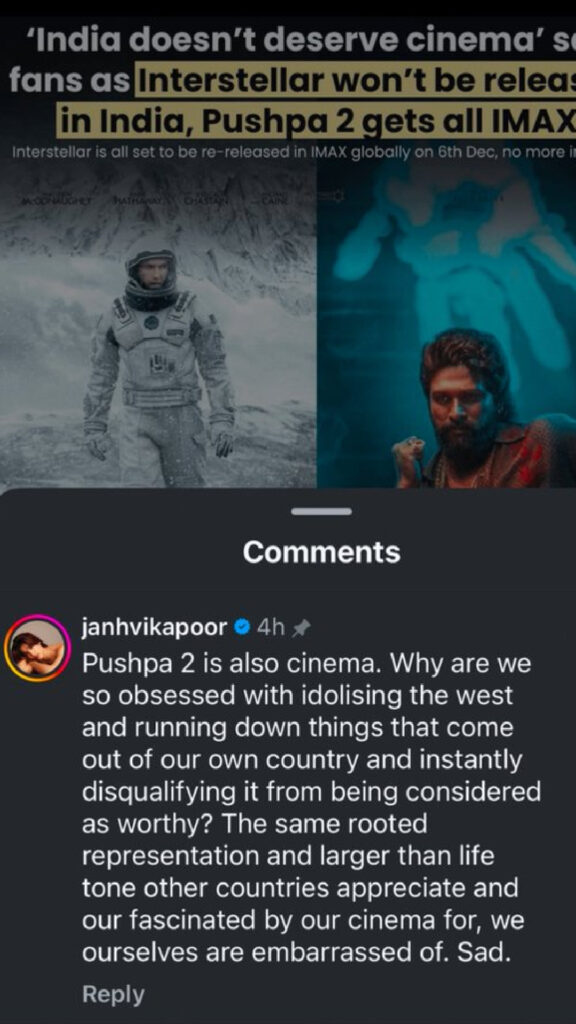Tap highlighted line 'in India, Pushpa 2 gets all IMAX'

316,120
